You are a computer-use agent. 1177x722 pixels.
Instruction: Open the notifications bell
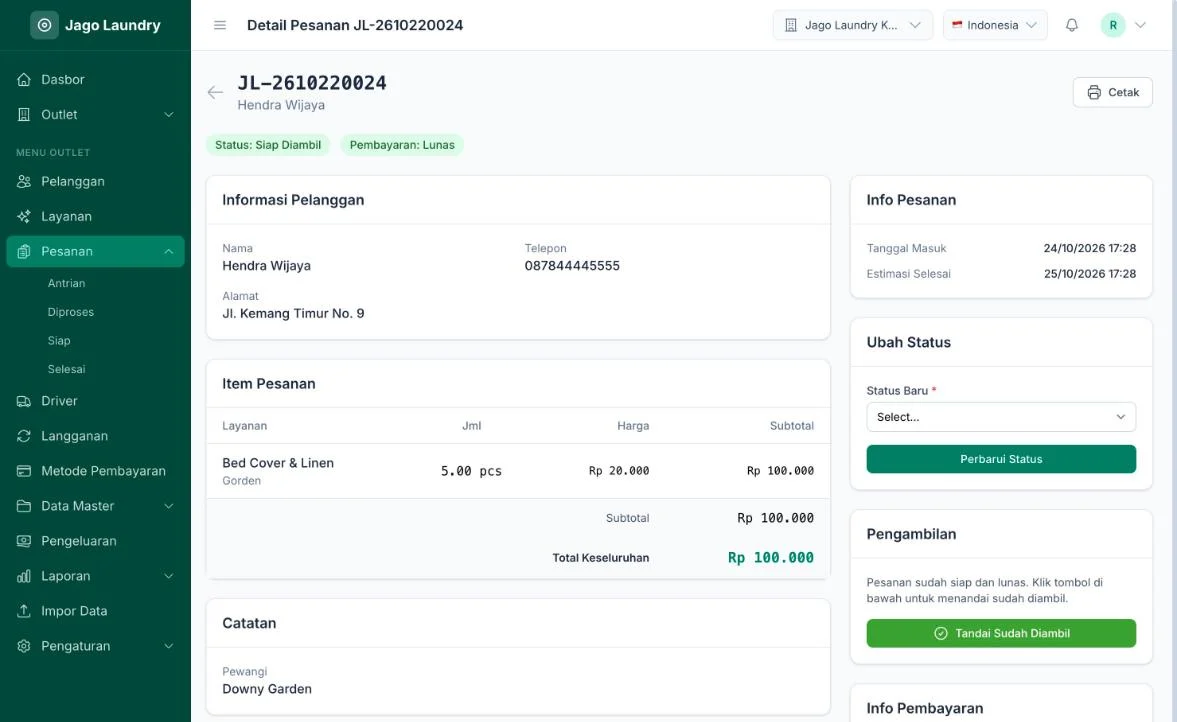(1072, 25)
